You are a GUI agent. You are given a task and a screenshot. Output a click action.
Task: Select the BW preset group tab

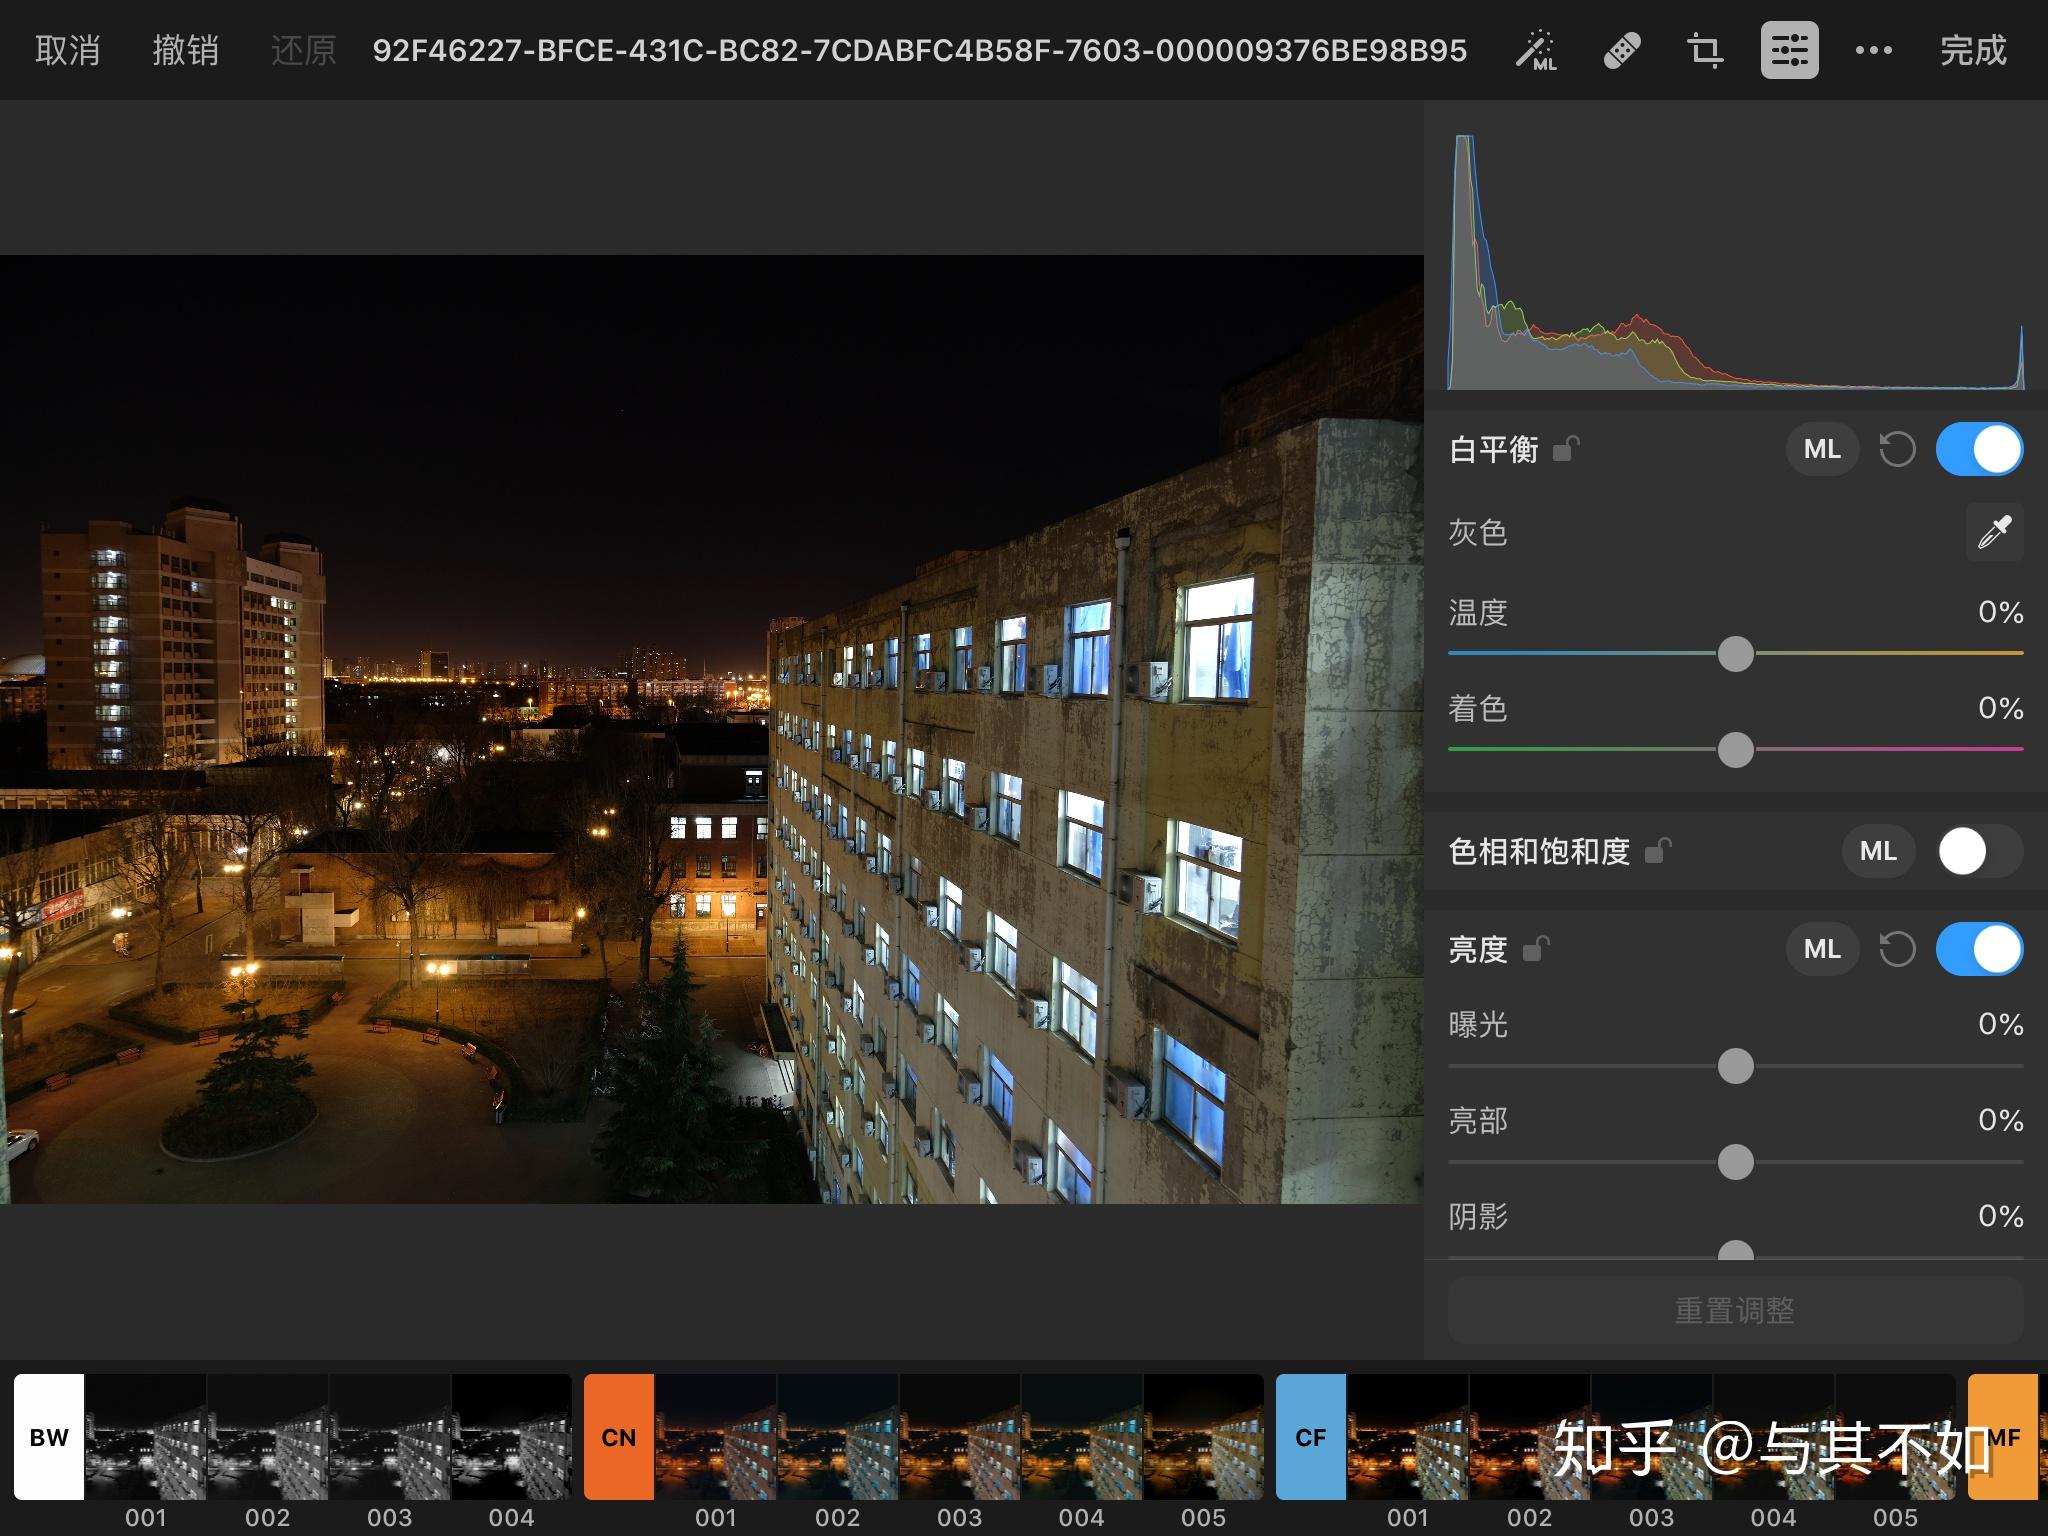coord(49,1437)
